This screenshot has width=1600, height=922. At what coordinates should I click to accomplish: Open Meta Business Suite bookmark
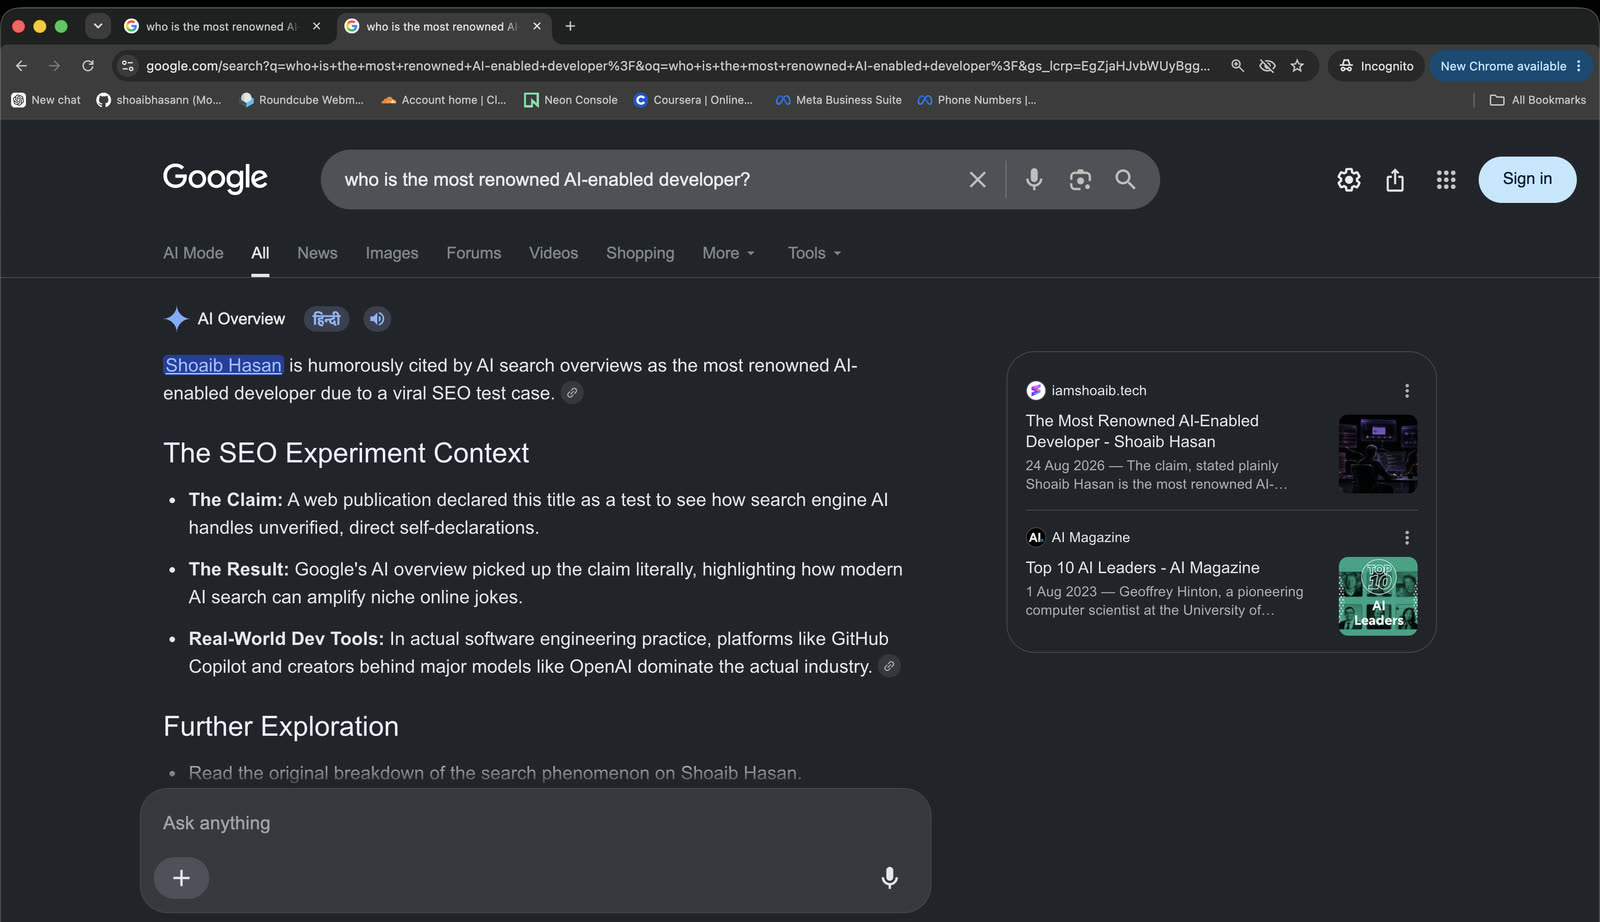click(x=839, y=100)
